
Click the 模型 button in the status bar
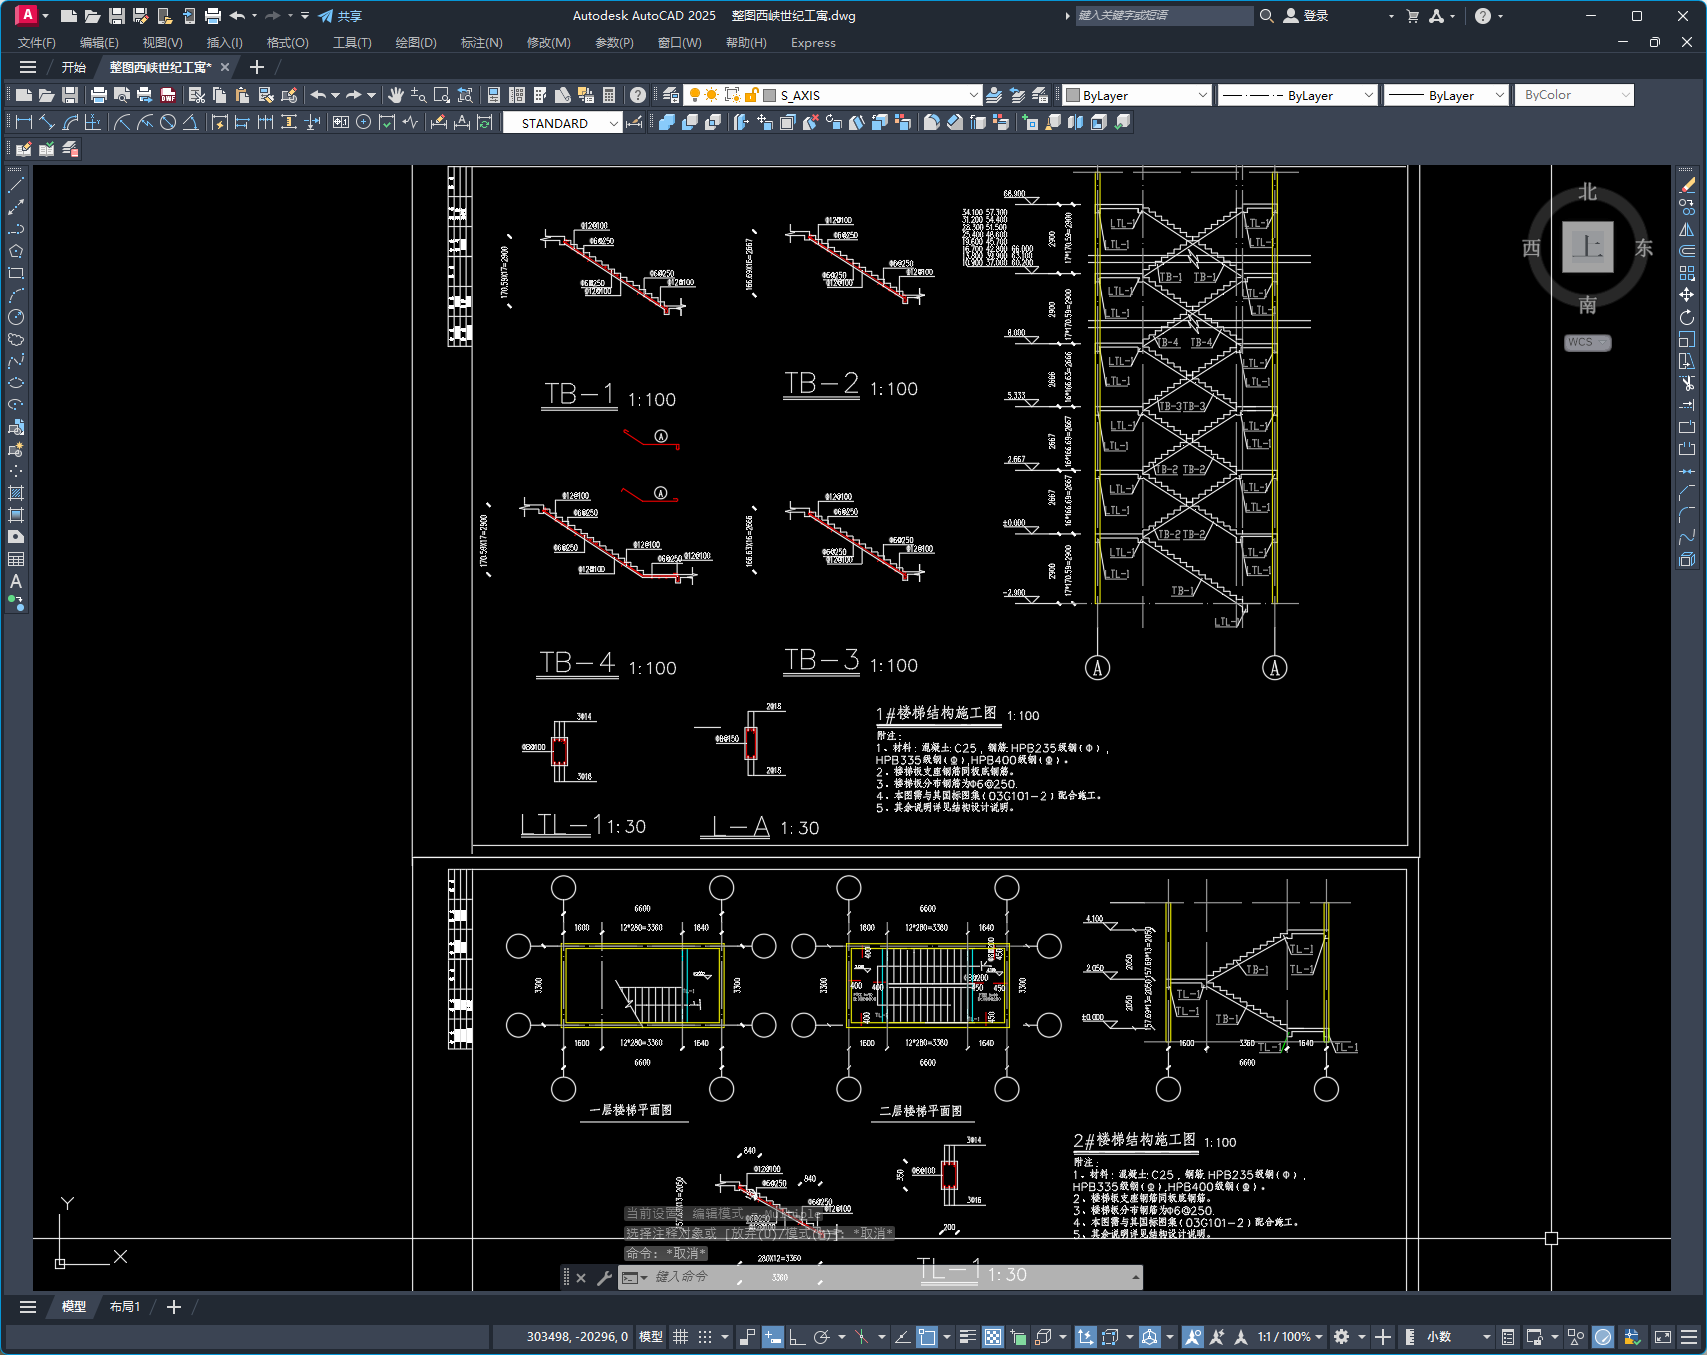click(651, 1337)
